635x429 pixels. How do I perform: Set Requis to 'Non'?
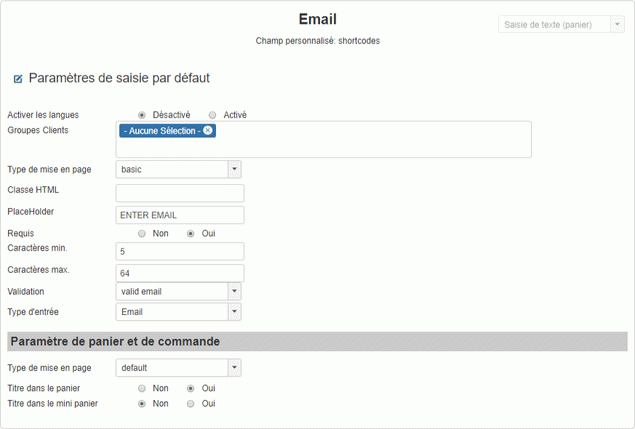[x=142, y=233]
